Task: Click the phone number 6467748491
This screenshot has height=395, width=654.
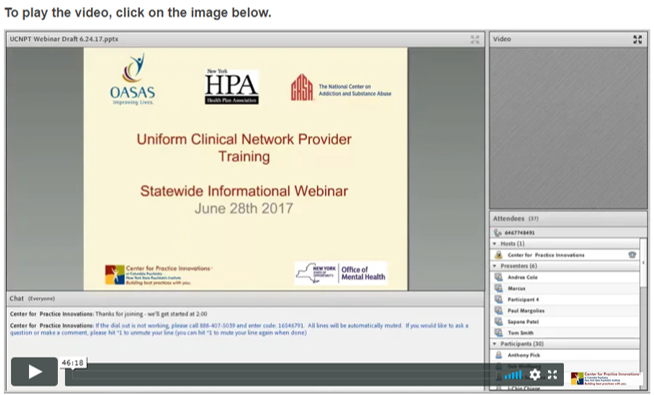Action: coord(519,233)
